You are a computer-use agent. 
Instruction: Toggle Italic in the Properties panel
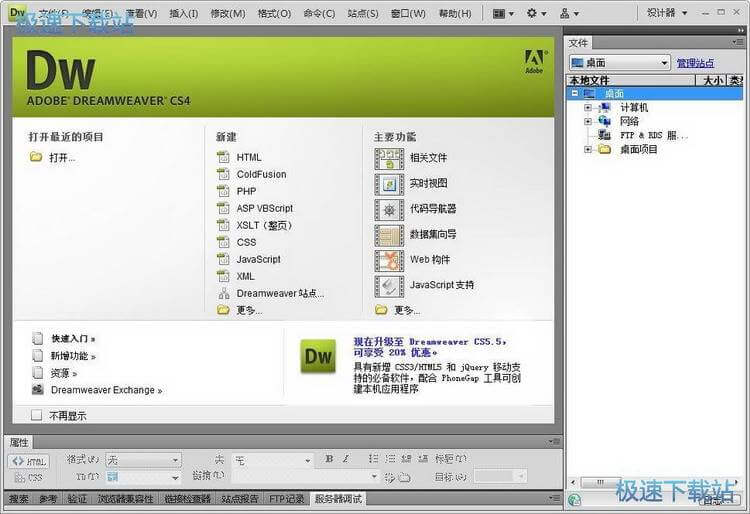(346, 459)
